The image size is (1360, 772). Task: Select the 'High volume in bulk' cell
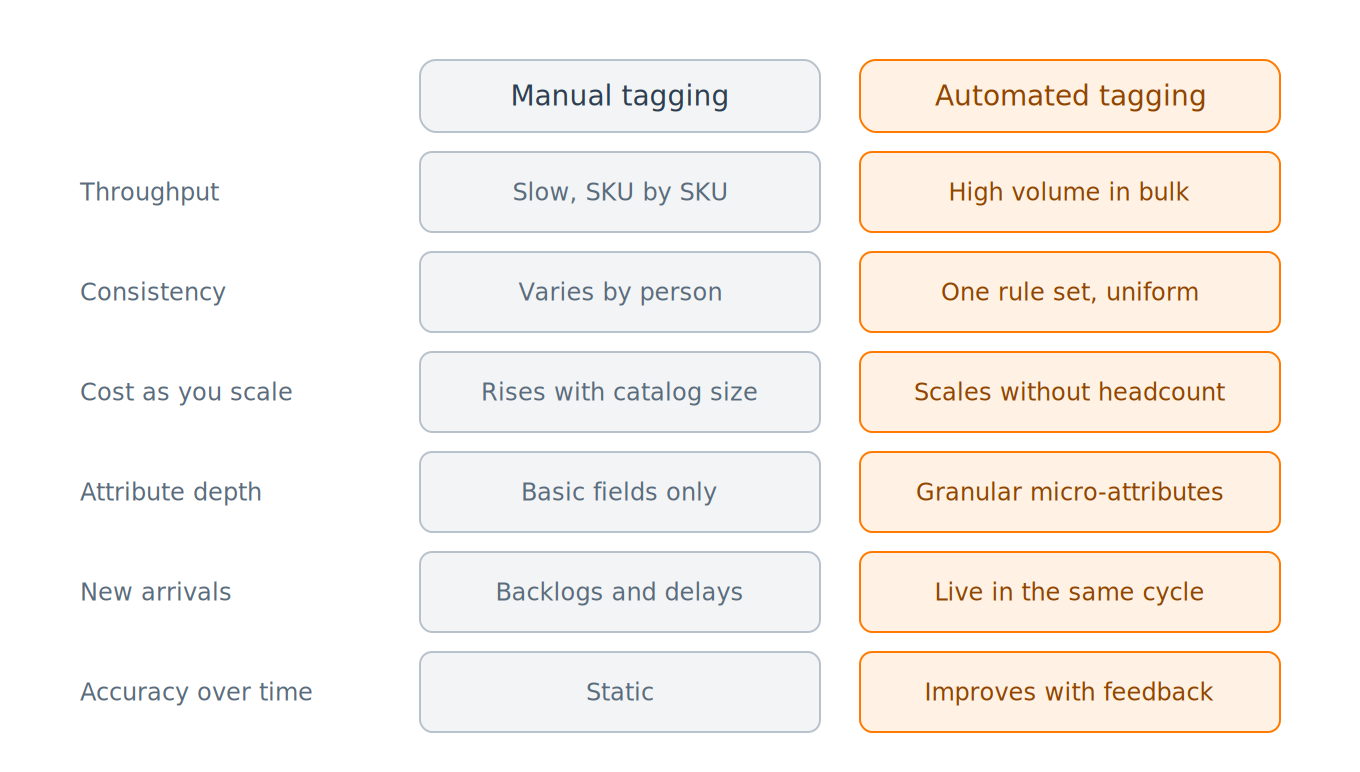click(x=1070, y=192)
